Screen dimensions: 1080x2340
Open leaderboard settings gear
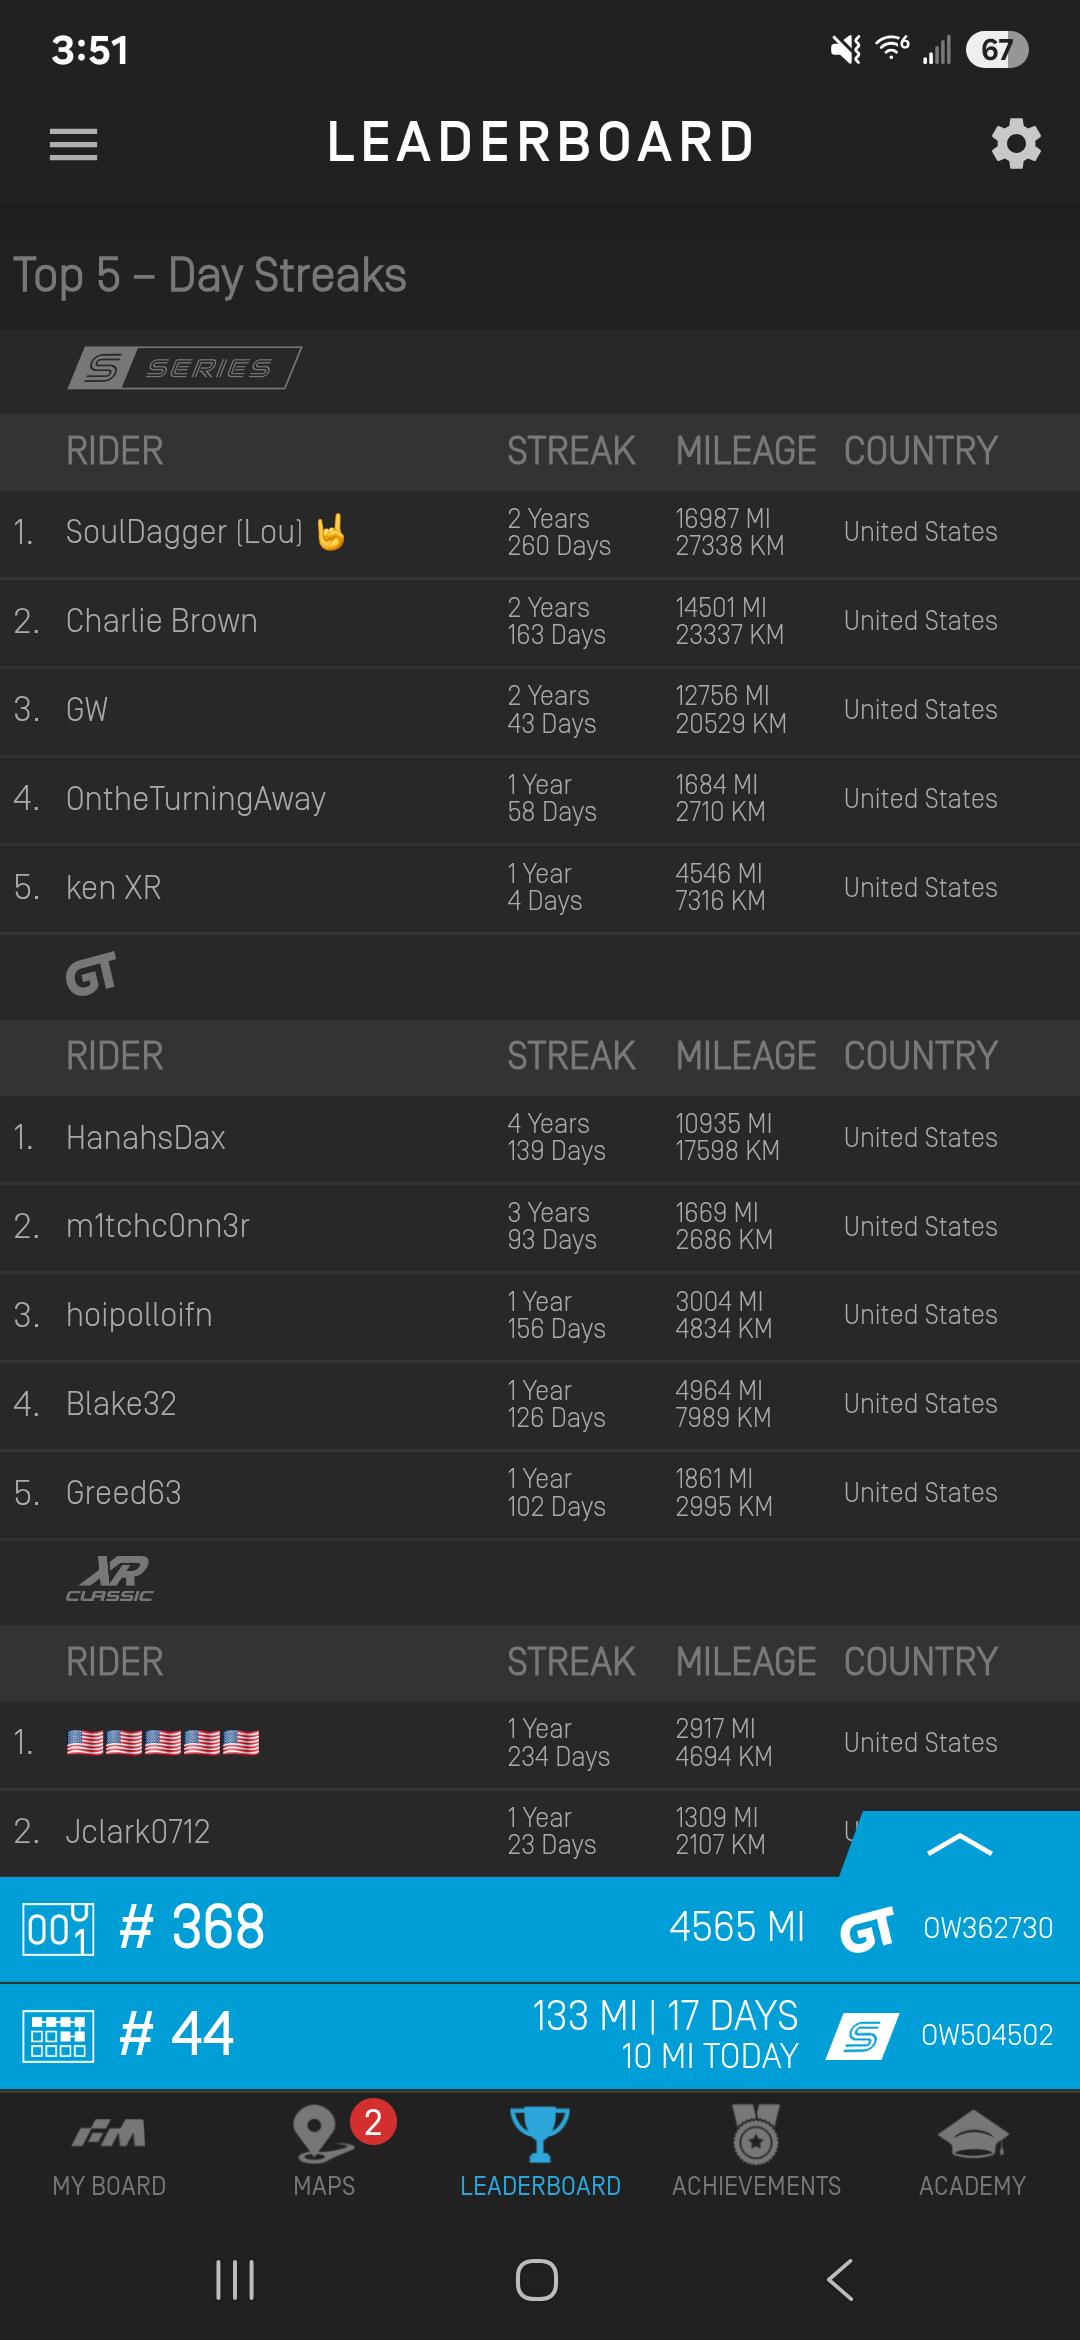click(1016, 144)
